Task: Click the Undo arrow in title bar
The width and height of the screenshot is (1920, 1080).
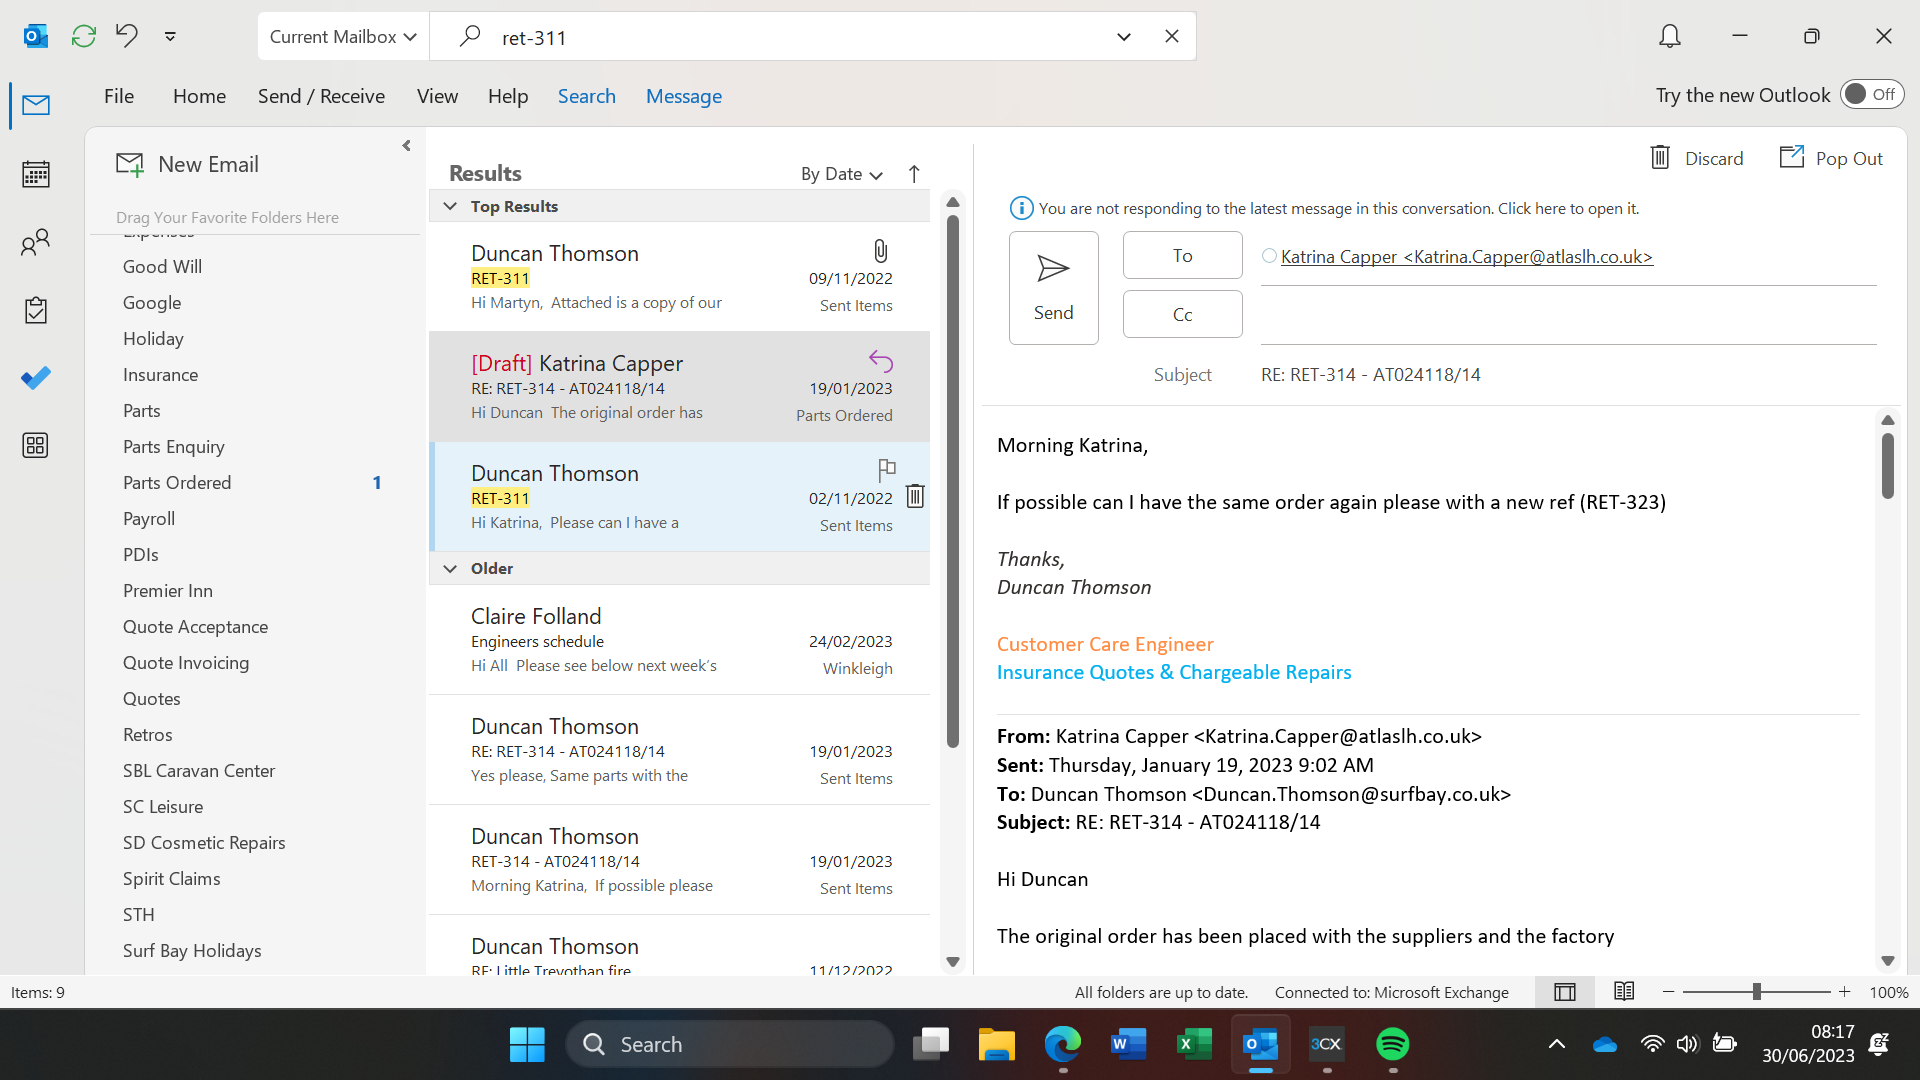Action: coord(127,36)
